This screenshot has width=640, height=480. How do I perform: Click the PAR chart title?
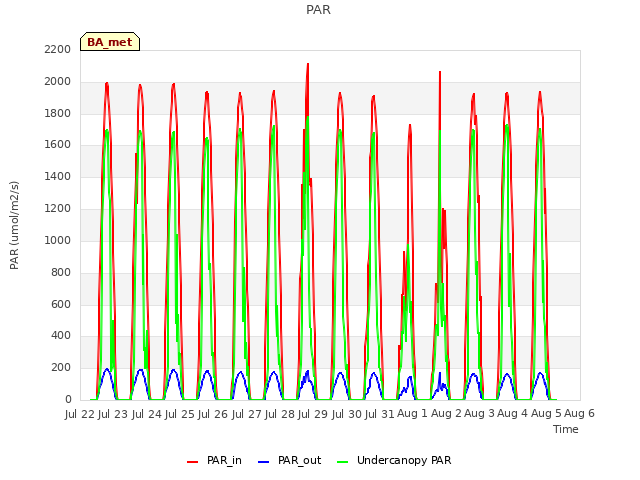tap(318, 9)
